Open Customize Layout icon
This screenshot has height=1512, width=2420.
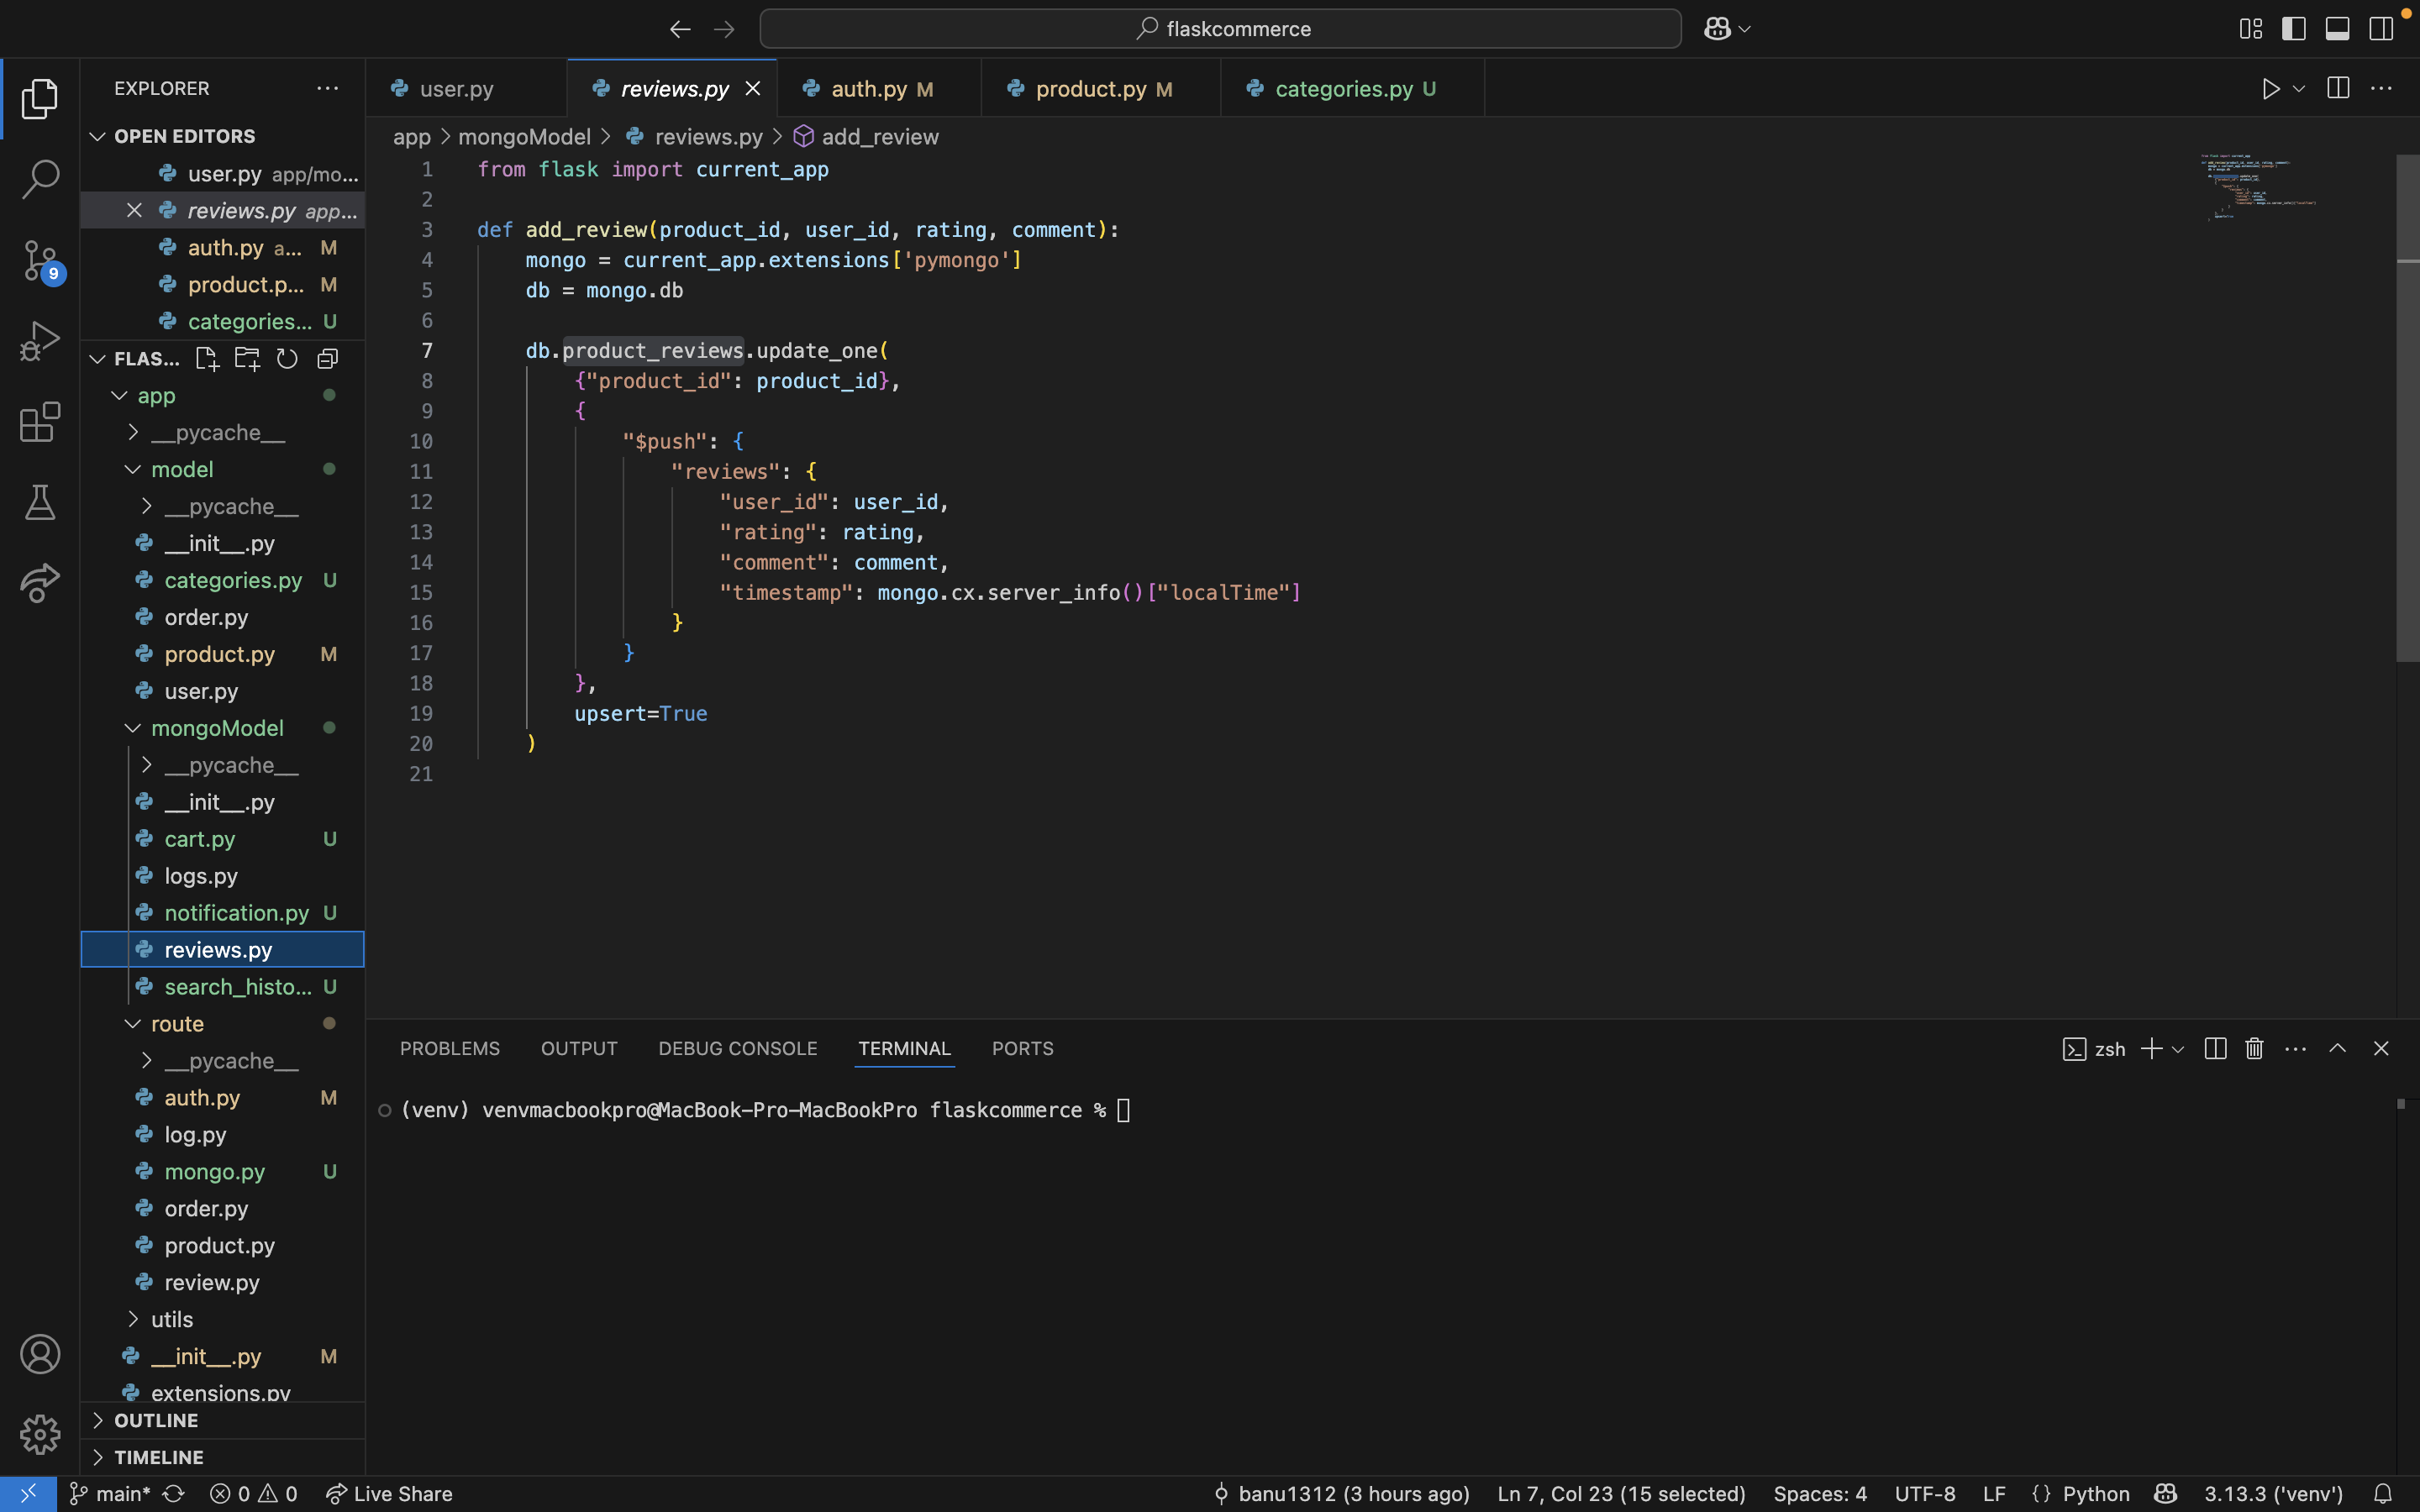click(2251, 29)
